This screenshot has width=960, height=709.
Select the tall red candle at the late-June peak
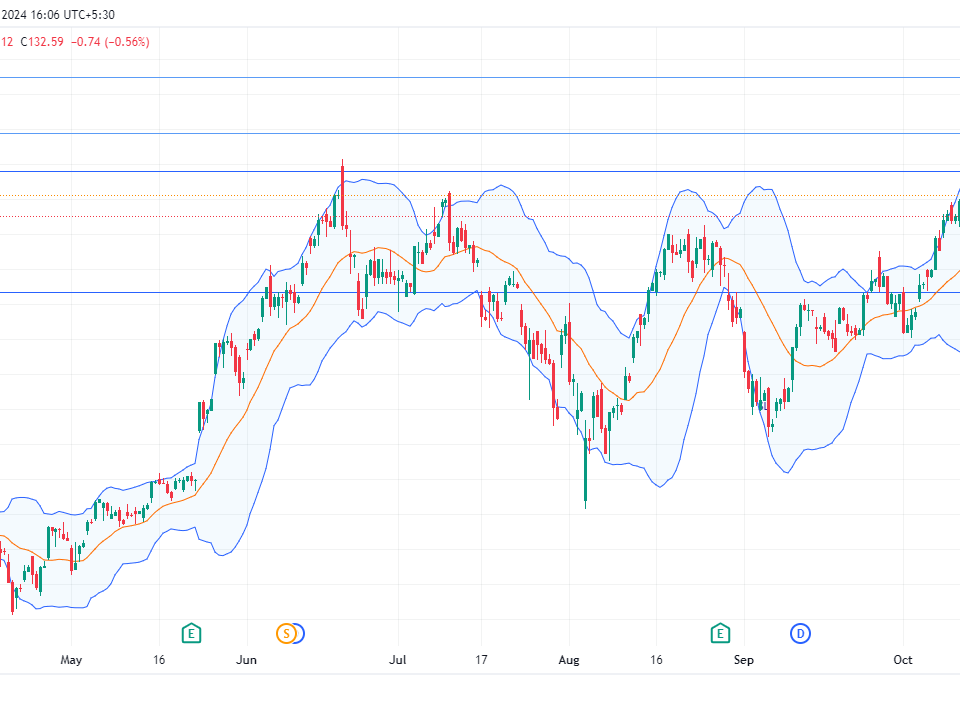point(342,196)
